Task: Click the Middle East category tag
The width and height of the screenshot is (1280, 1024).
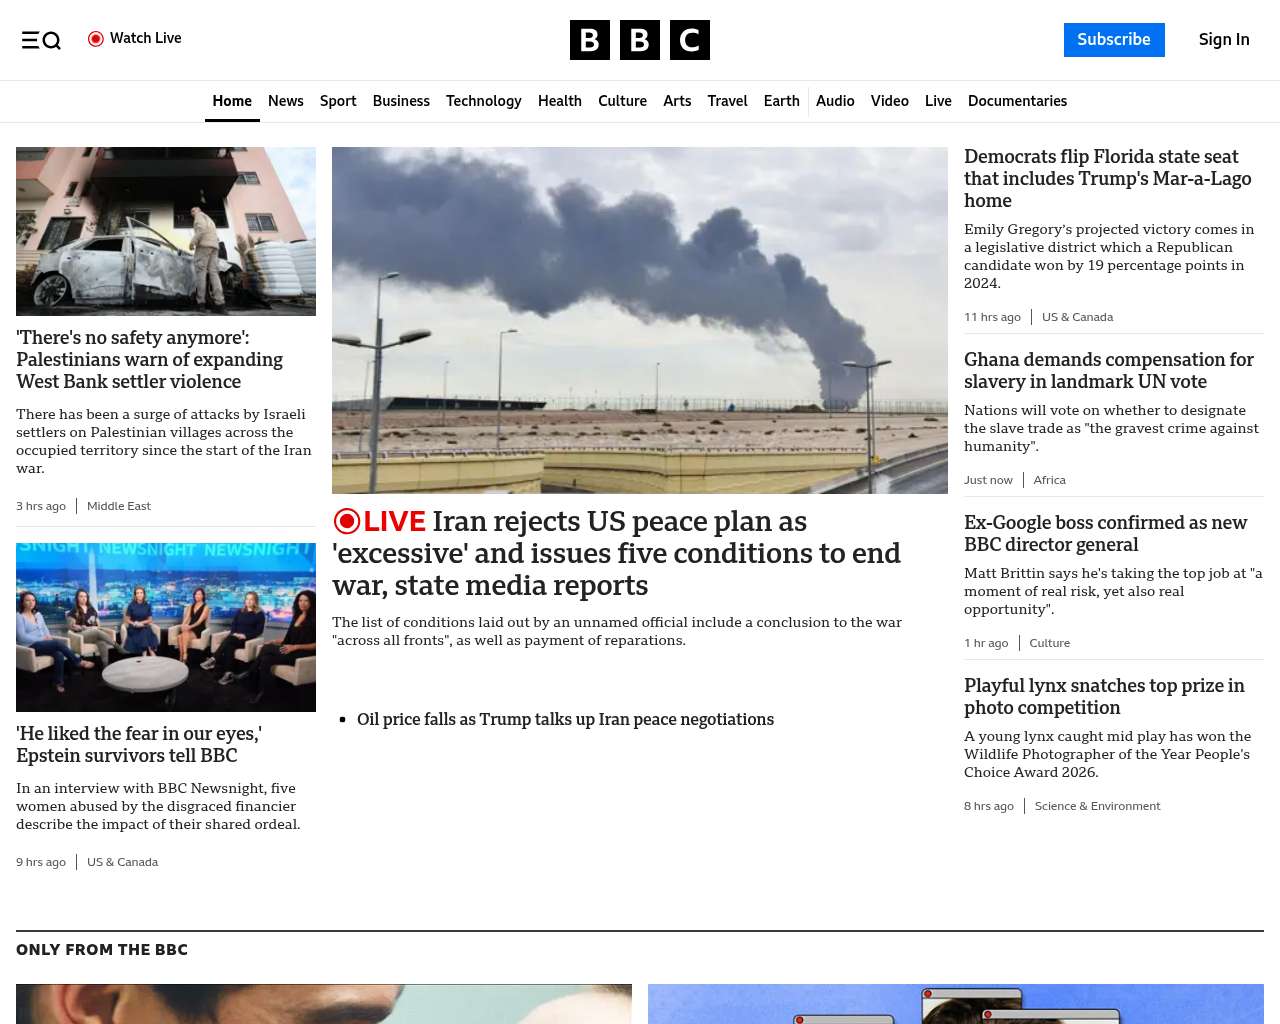Action: 119,506
